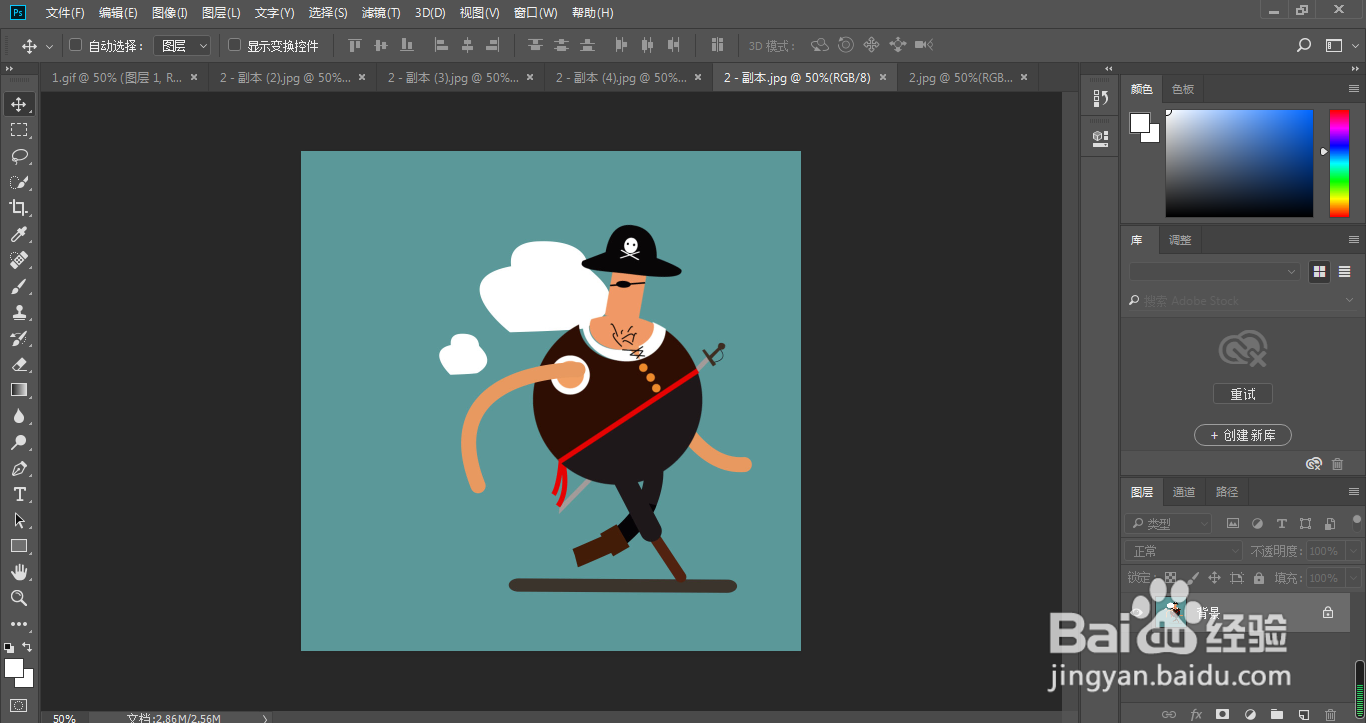Add a layer mask
The width and height of the screenshot is (1366, 723).
(x=1222, y=714)
